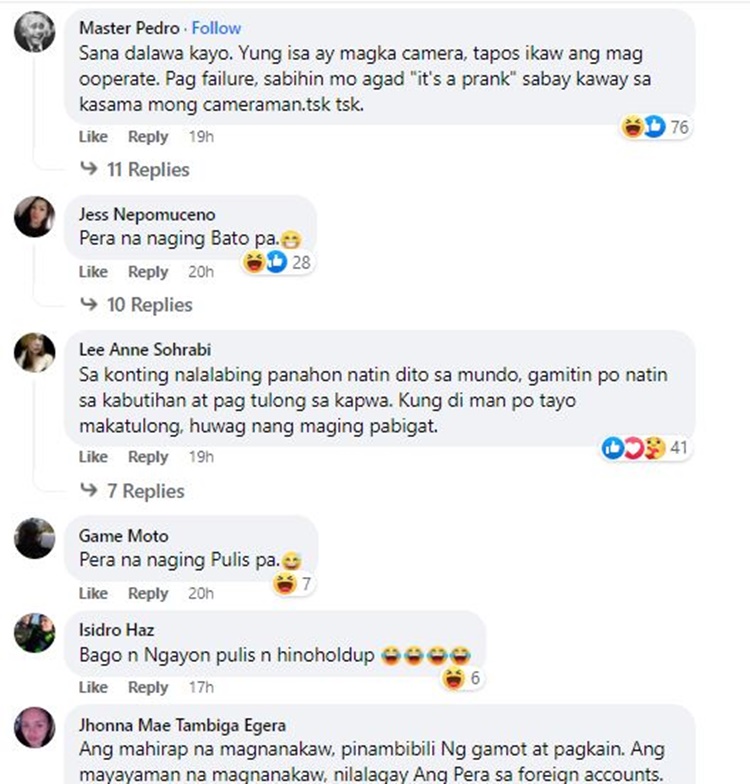Image resolution: width=750 pixels, height=784 pixels.
Task: Open Master Pedro's profile picture
Action: tap(34, 32)
